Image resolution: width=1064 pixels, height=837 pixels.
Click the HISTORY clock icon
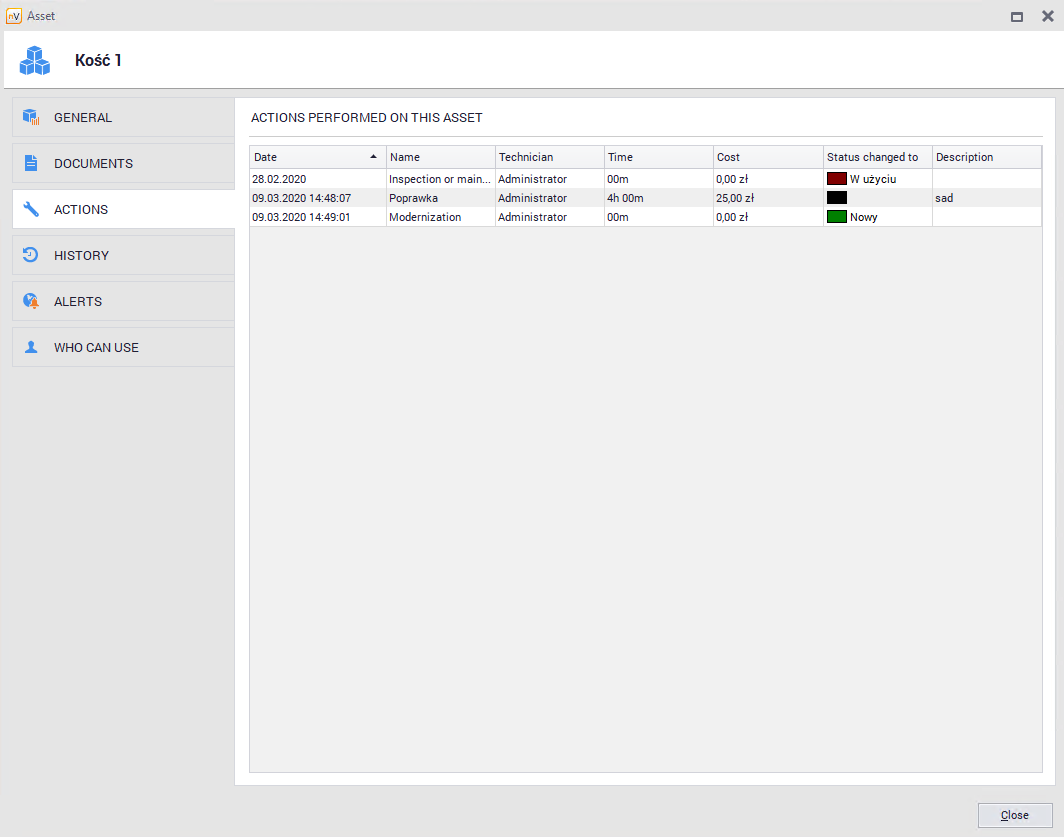click(x=31, y=255)
